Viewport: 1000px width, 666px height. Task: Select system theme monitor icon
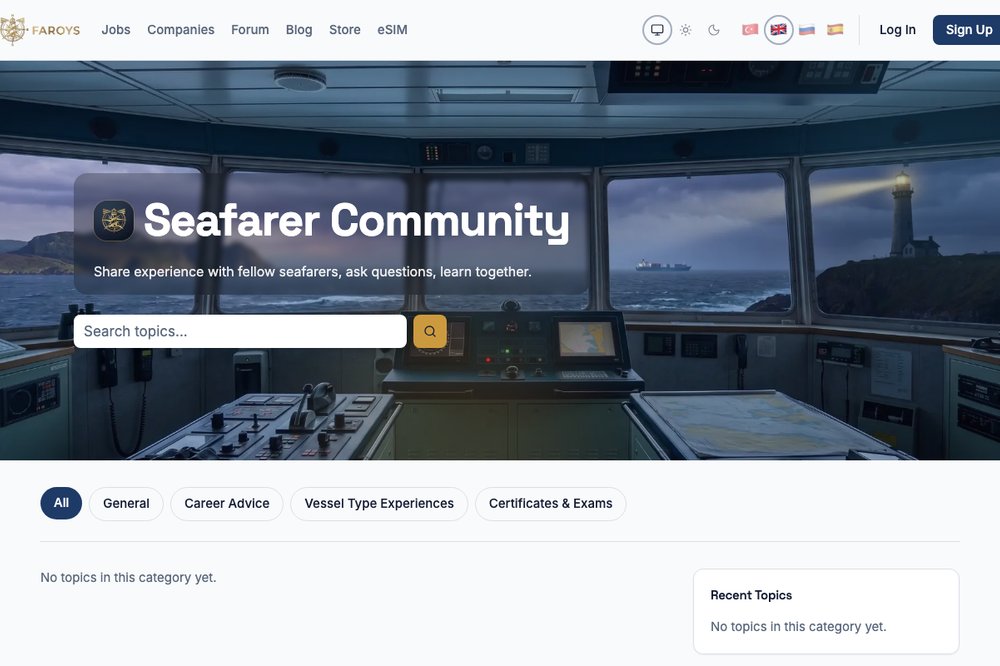[657, 30]
